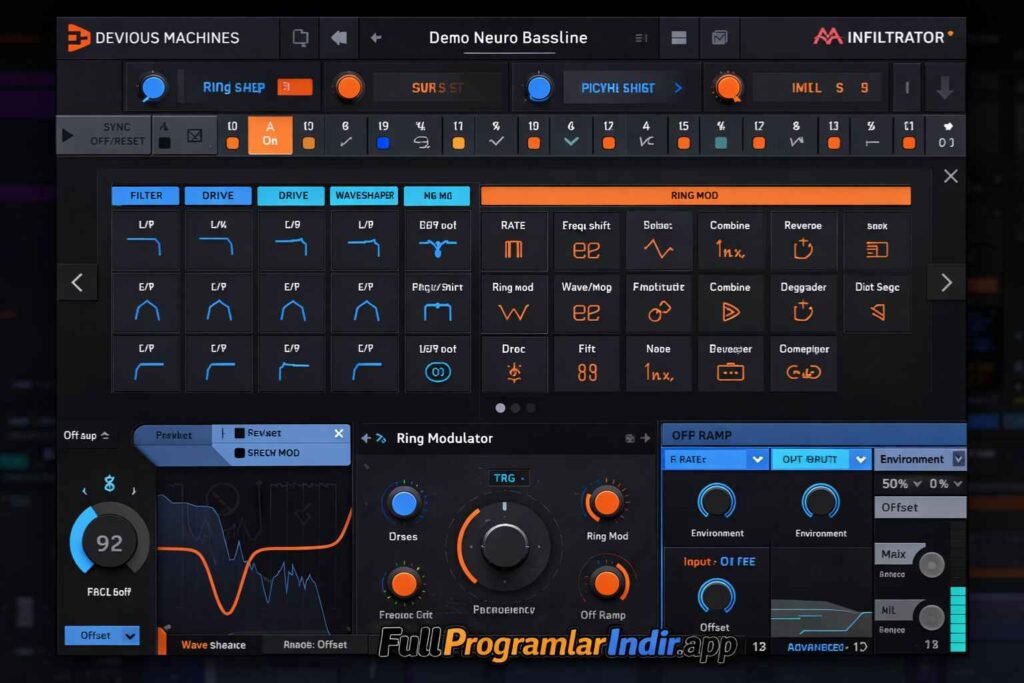Viewport: 1024px width, 683px height.
Task: Select the Degrader effect icon
Action: tap(804, 303)
